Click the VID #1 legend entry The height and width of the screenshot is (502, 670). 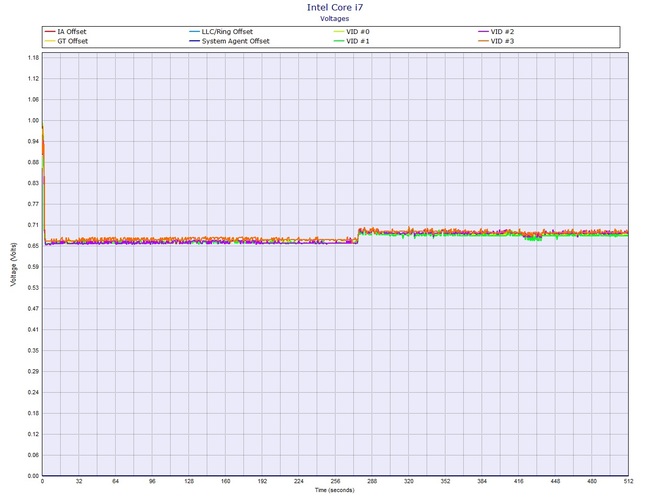point(351,41)
